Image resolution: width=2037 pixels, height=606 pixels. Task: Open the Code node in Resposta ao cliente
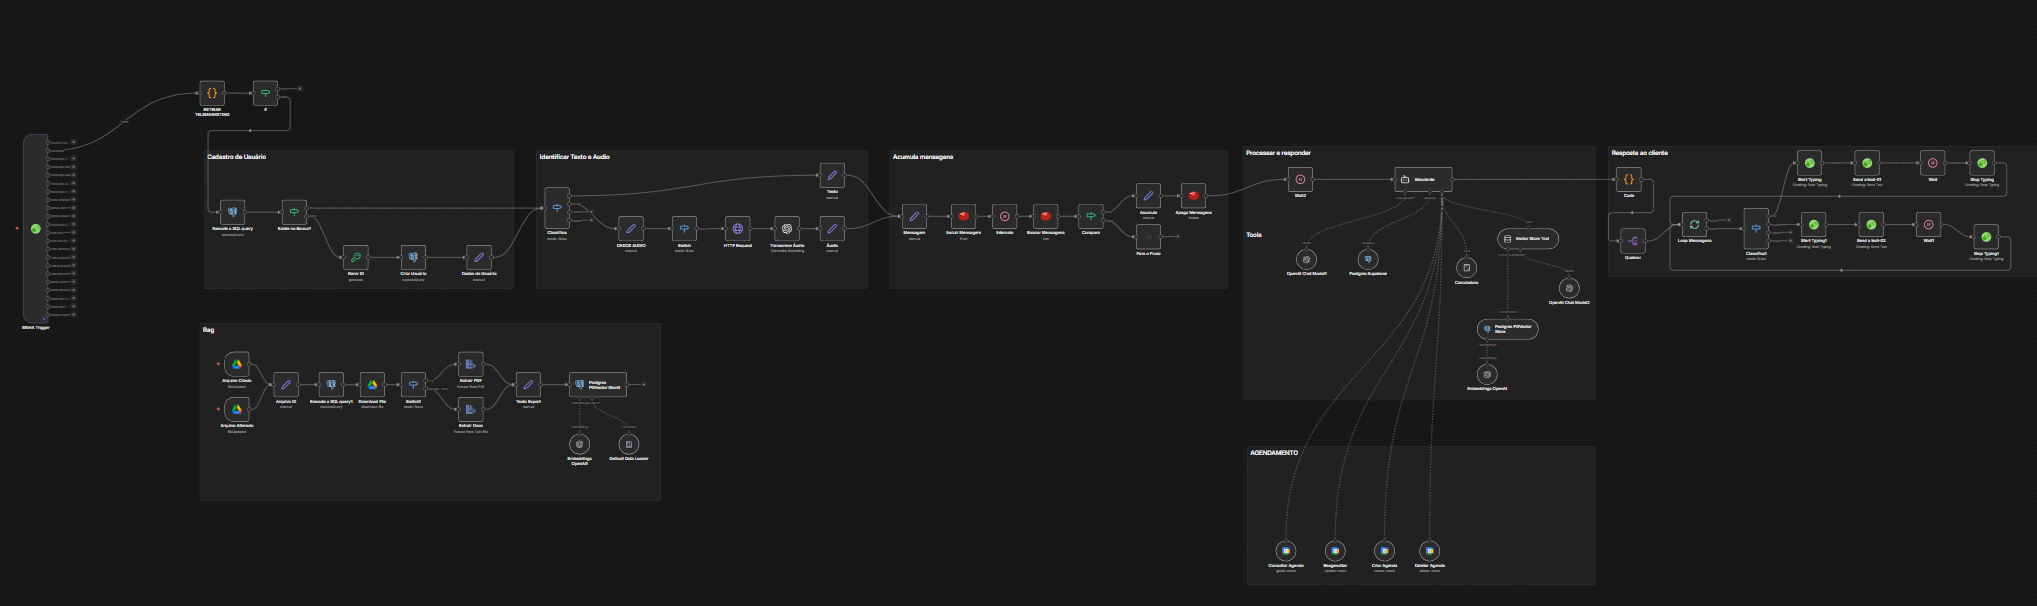click(x=1629, y=179)
